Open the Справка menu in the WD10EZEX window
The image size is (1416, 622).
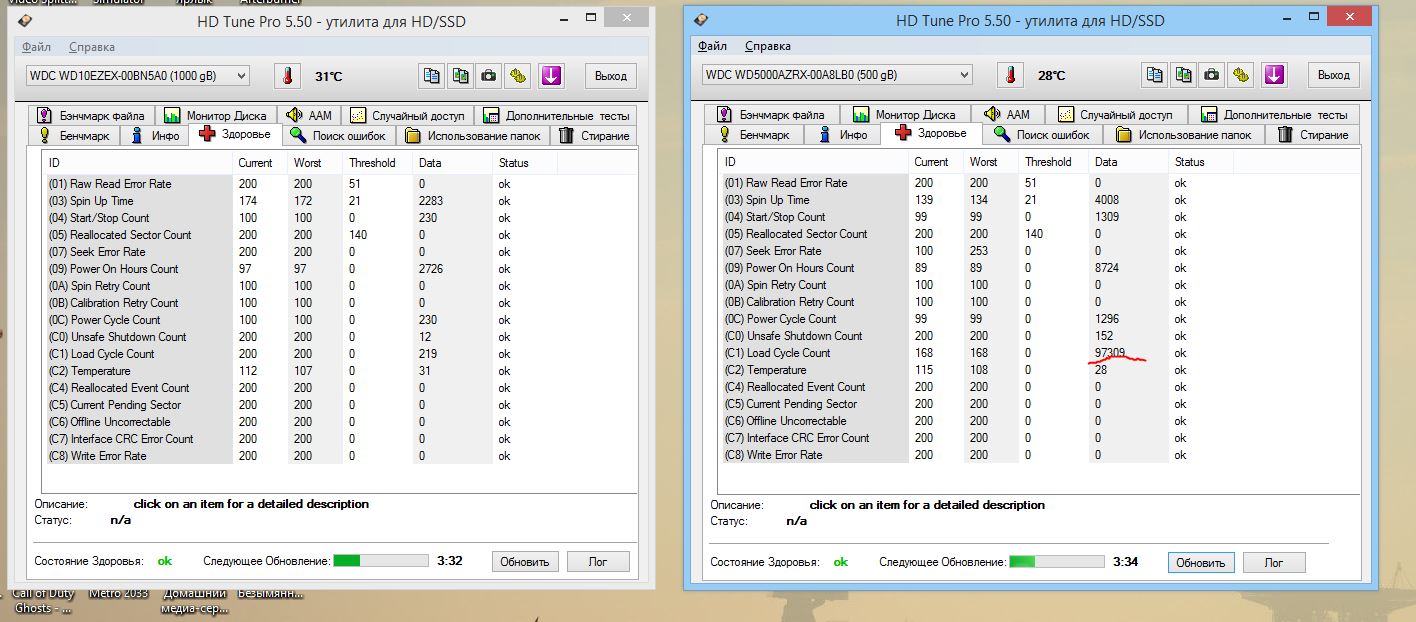pyautogui.click(x=92, y=47)
